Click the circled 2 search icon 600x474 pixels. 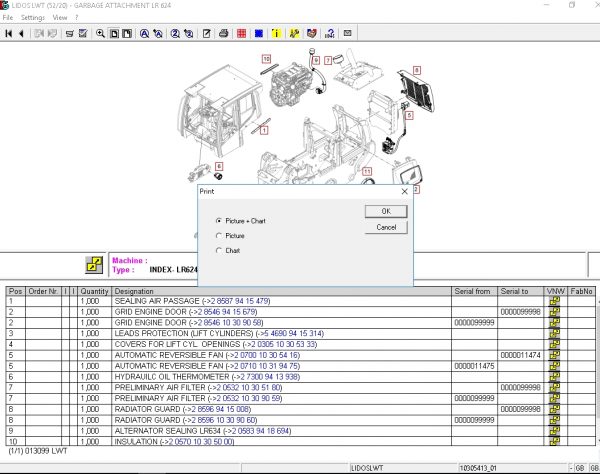click(175, 34)
